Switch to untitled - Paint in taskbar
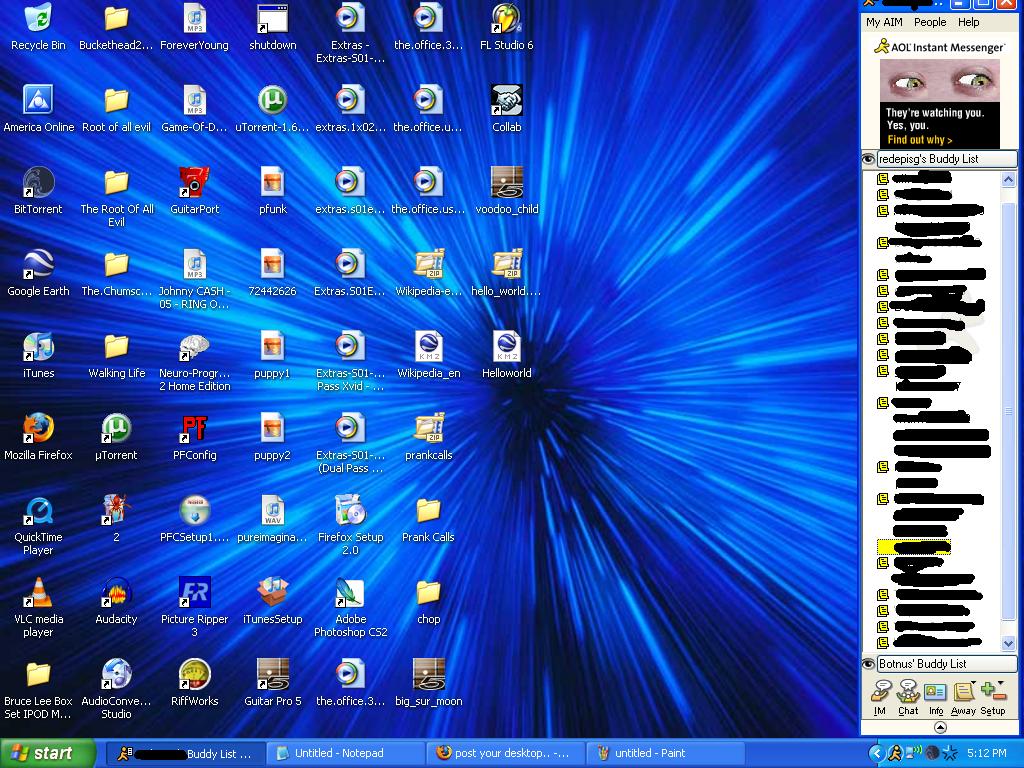The image size is (1024, 768). (665, 754)
